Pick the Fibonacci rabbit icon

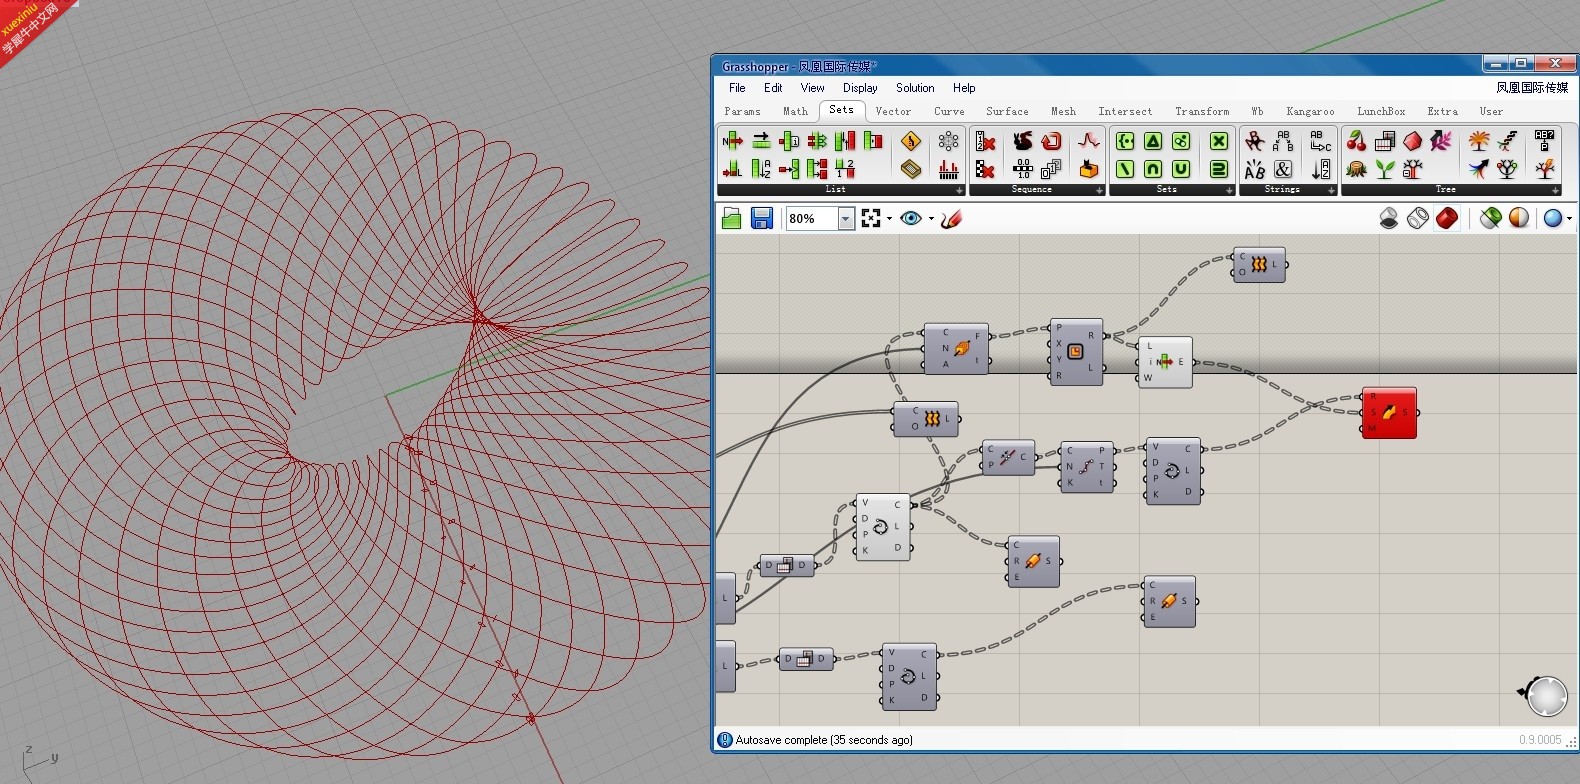[1022, 141]
